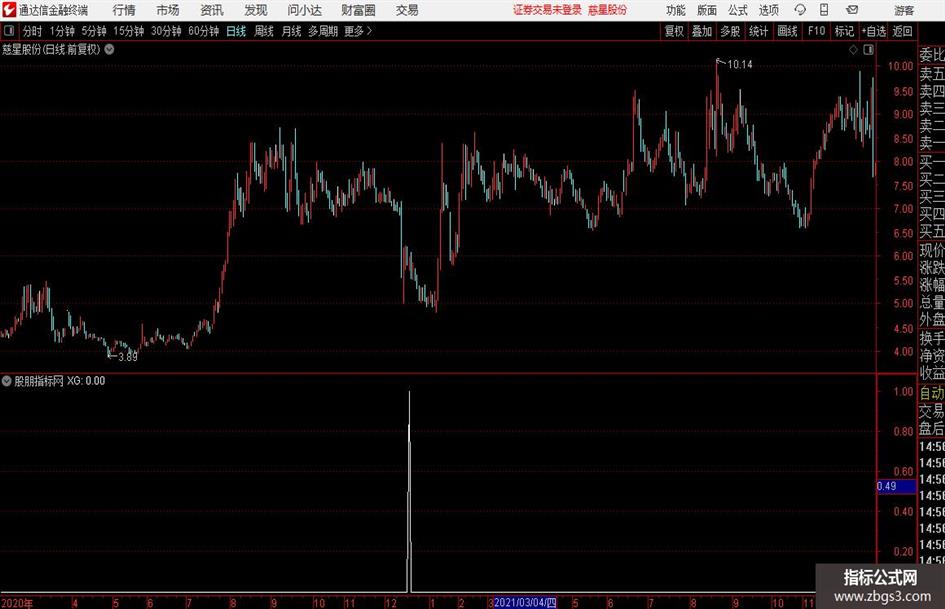Expand the 更多 periods chevron
Screen dimensions: 945x609
[x=369, y=31]
